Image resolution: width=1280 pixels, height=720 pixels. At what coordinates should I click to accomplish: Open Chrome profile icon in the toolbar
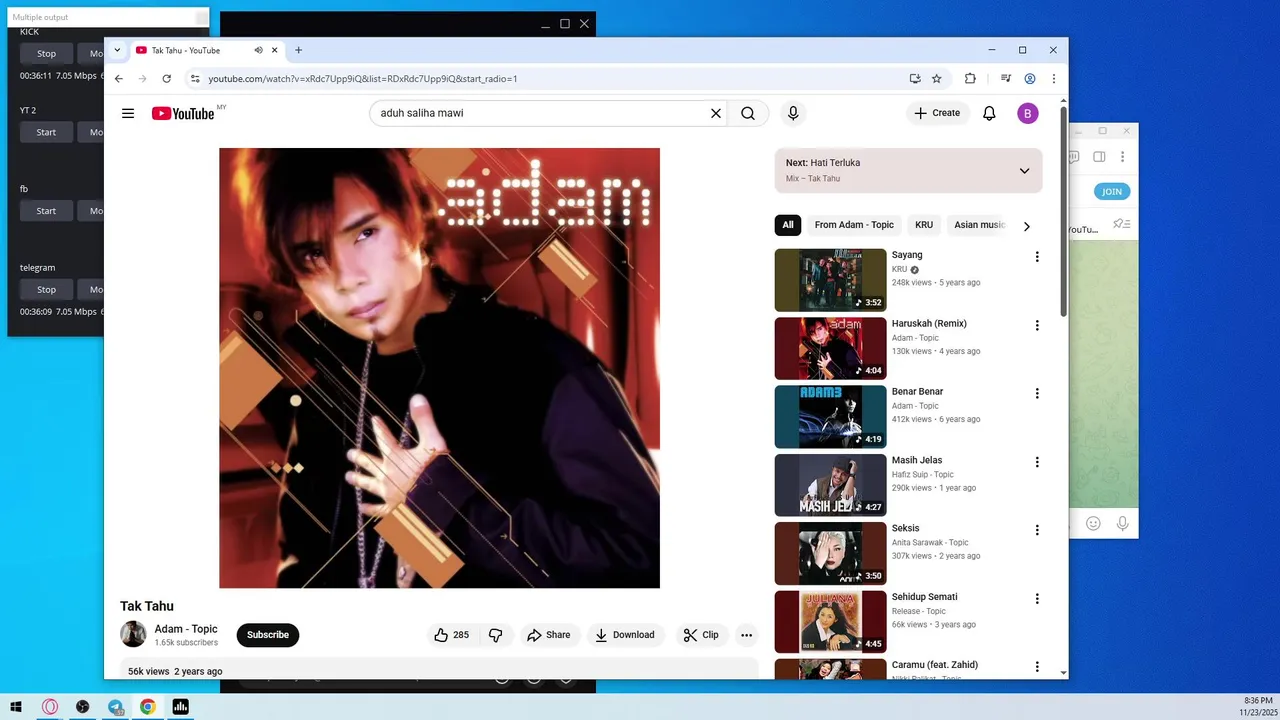tap(1030, 78)
